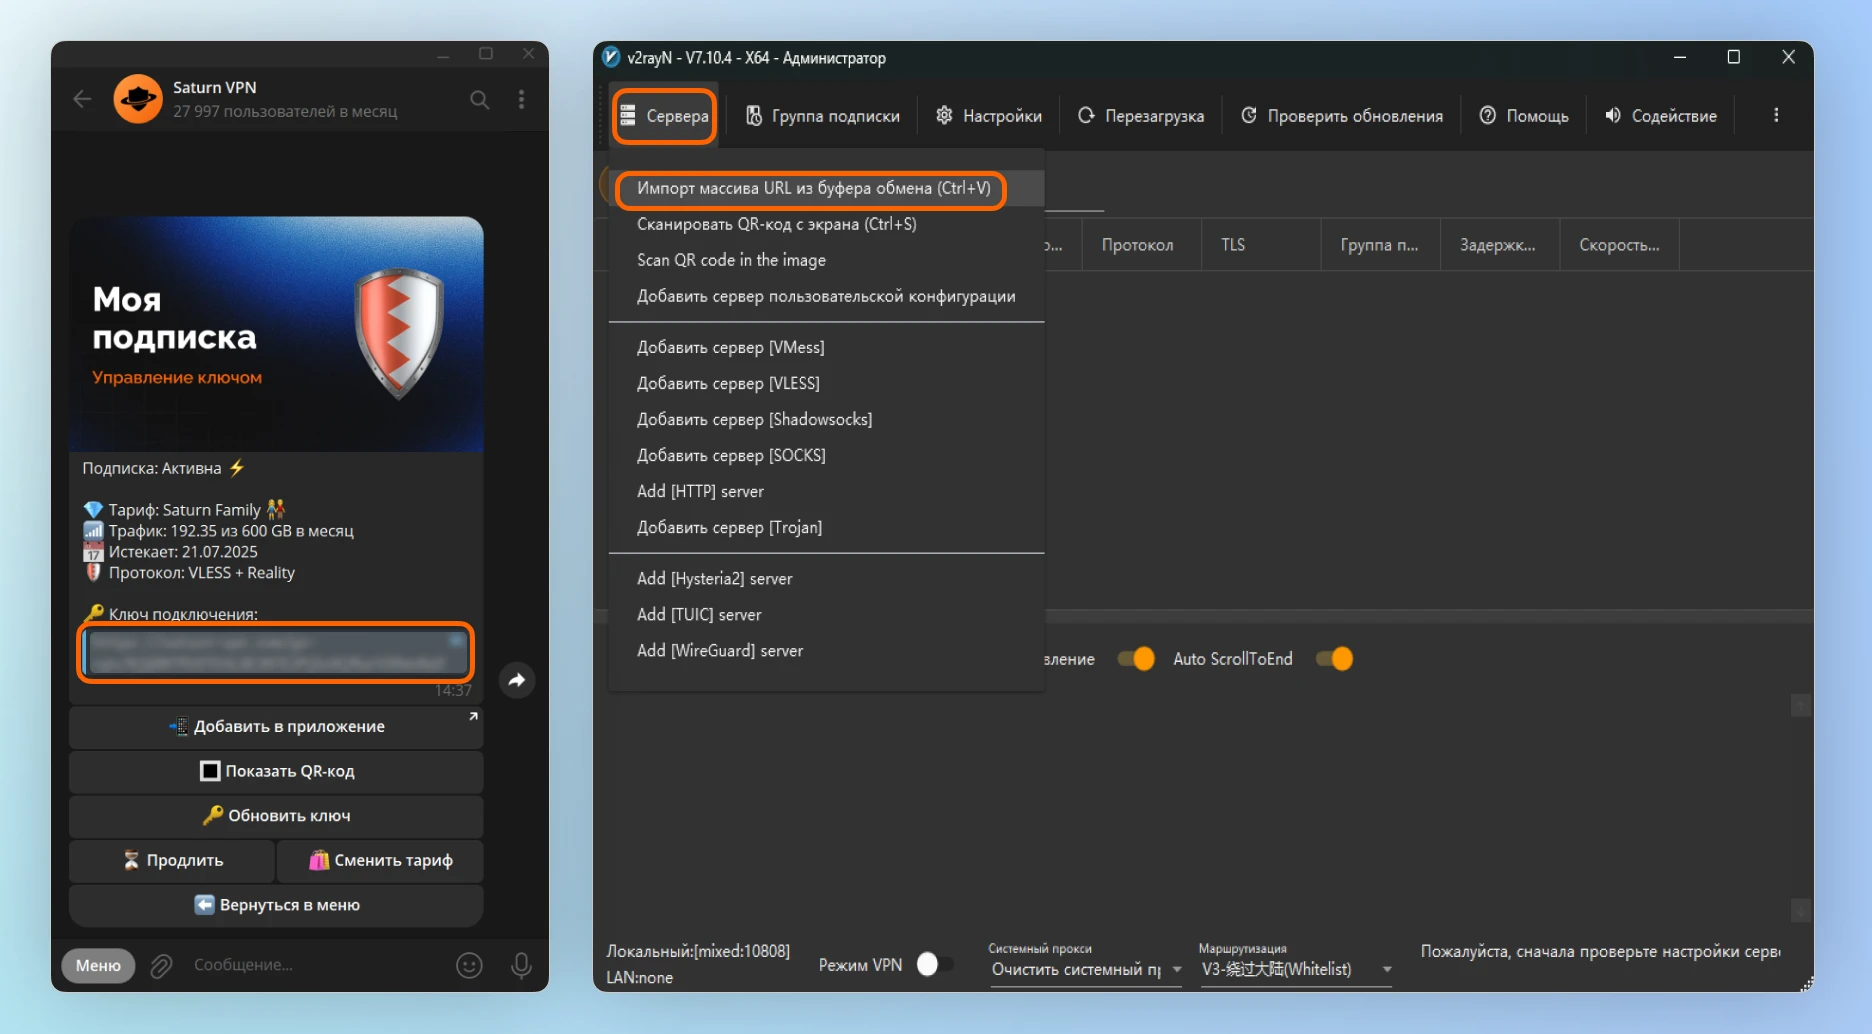Click the forward message arrow icon

(516, 680)
